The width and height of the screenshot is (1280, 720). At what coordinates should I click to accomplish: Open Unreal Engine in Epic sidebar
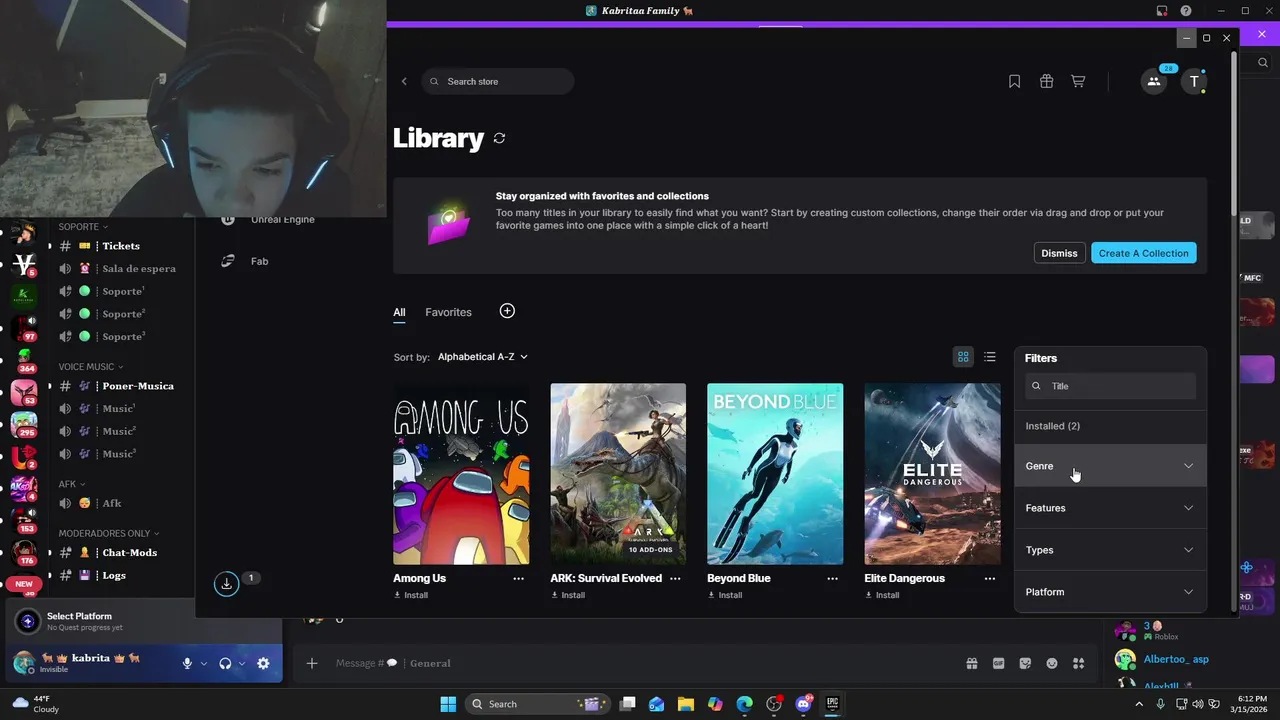[x=270, y=219]
